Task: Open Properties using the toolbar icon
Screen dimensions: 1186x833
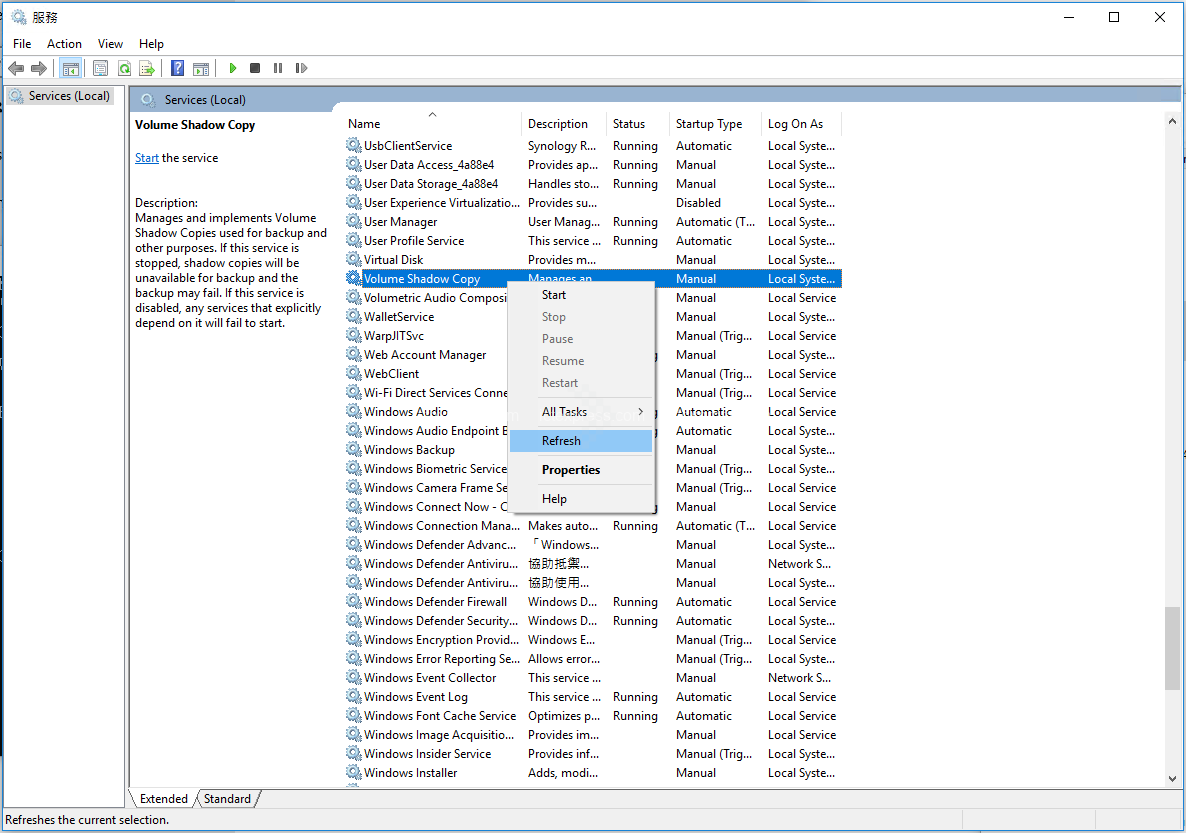Action: tap(100, 68)
